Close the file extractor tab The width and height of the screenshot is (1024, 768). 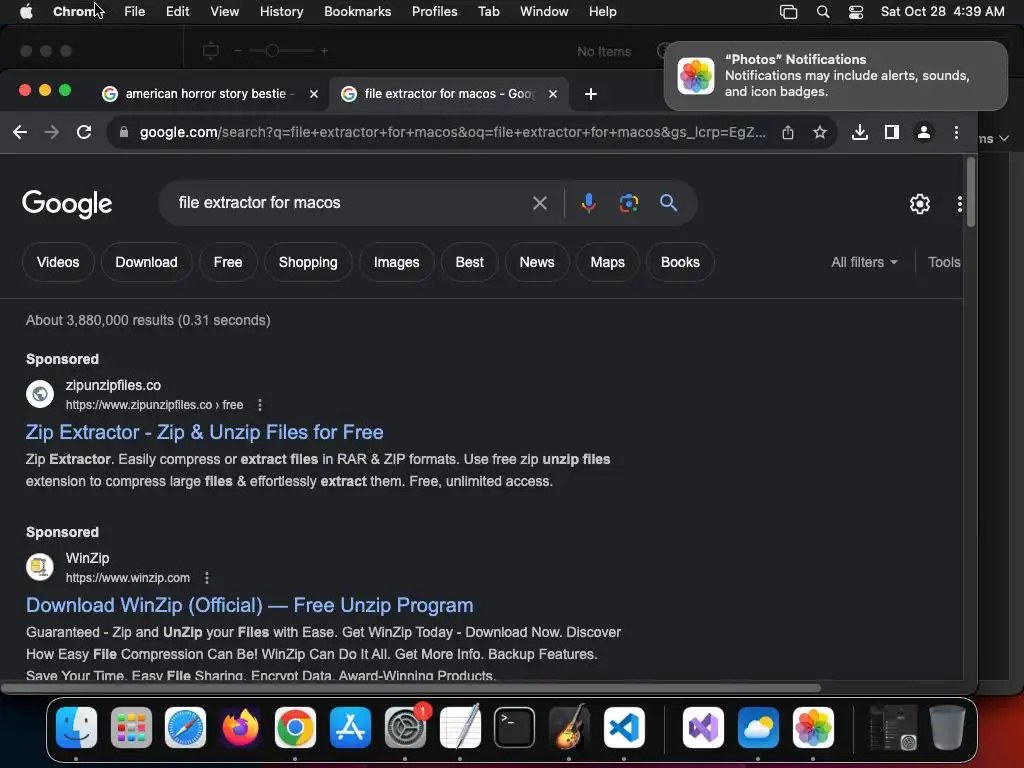[x=552, y=94]
